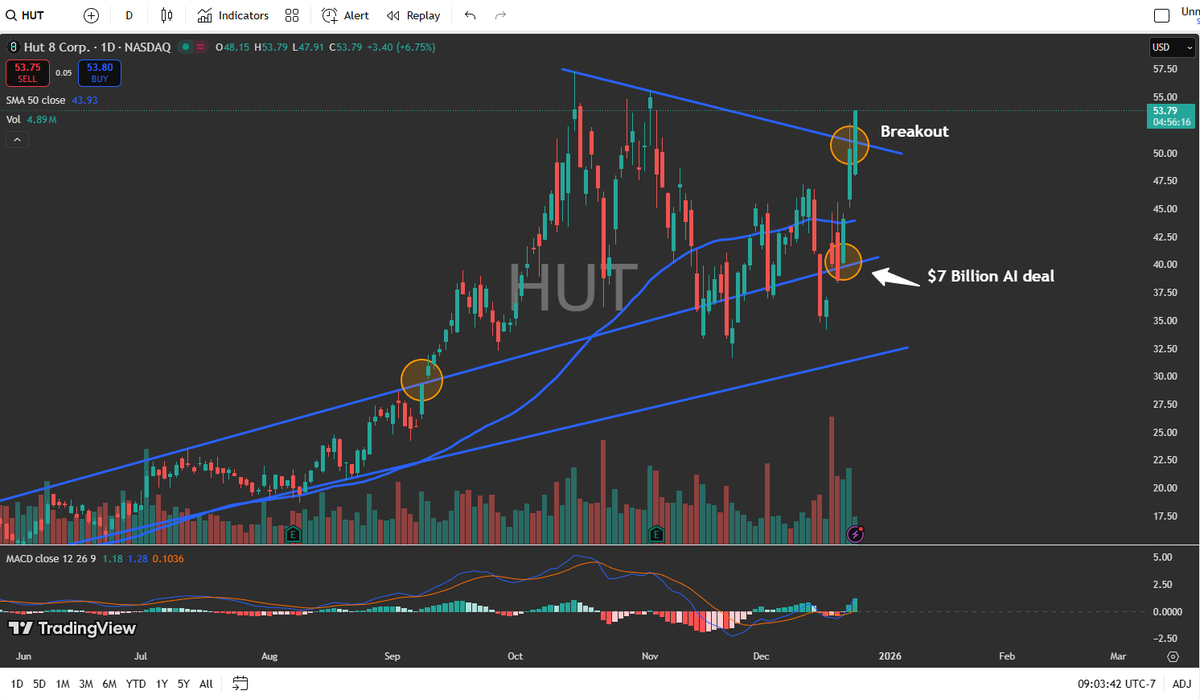Click the TradingView logo
The height and width of the screenshot is (699, 1200).
(x=72, y=628)
